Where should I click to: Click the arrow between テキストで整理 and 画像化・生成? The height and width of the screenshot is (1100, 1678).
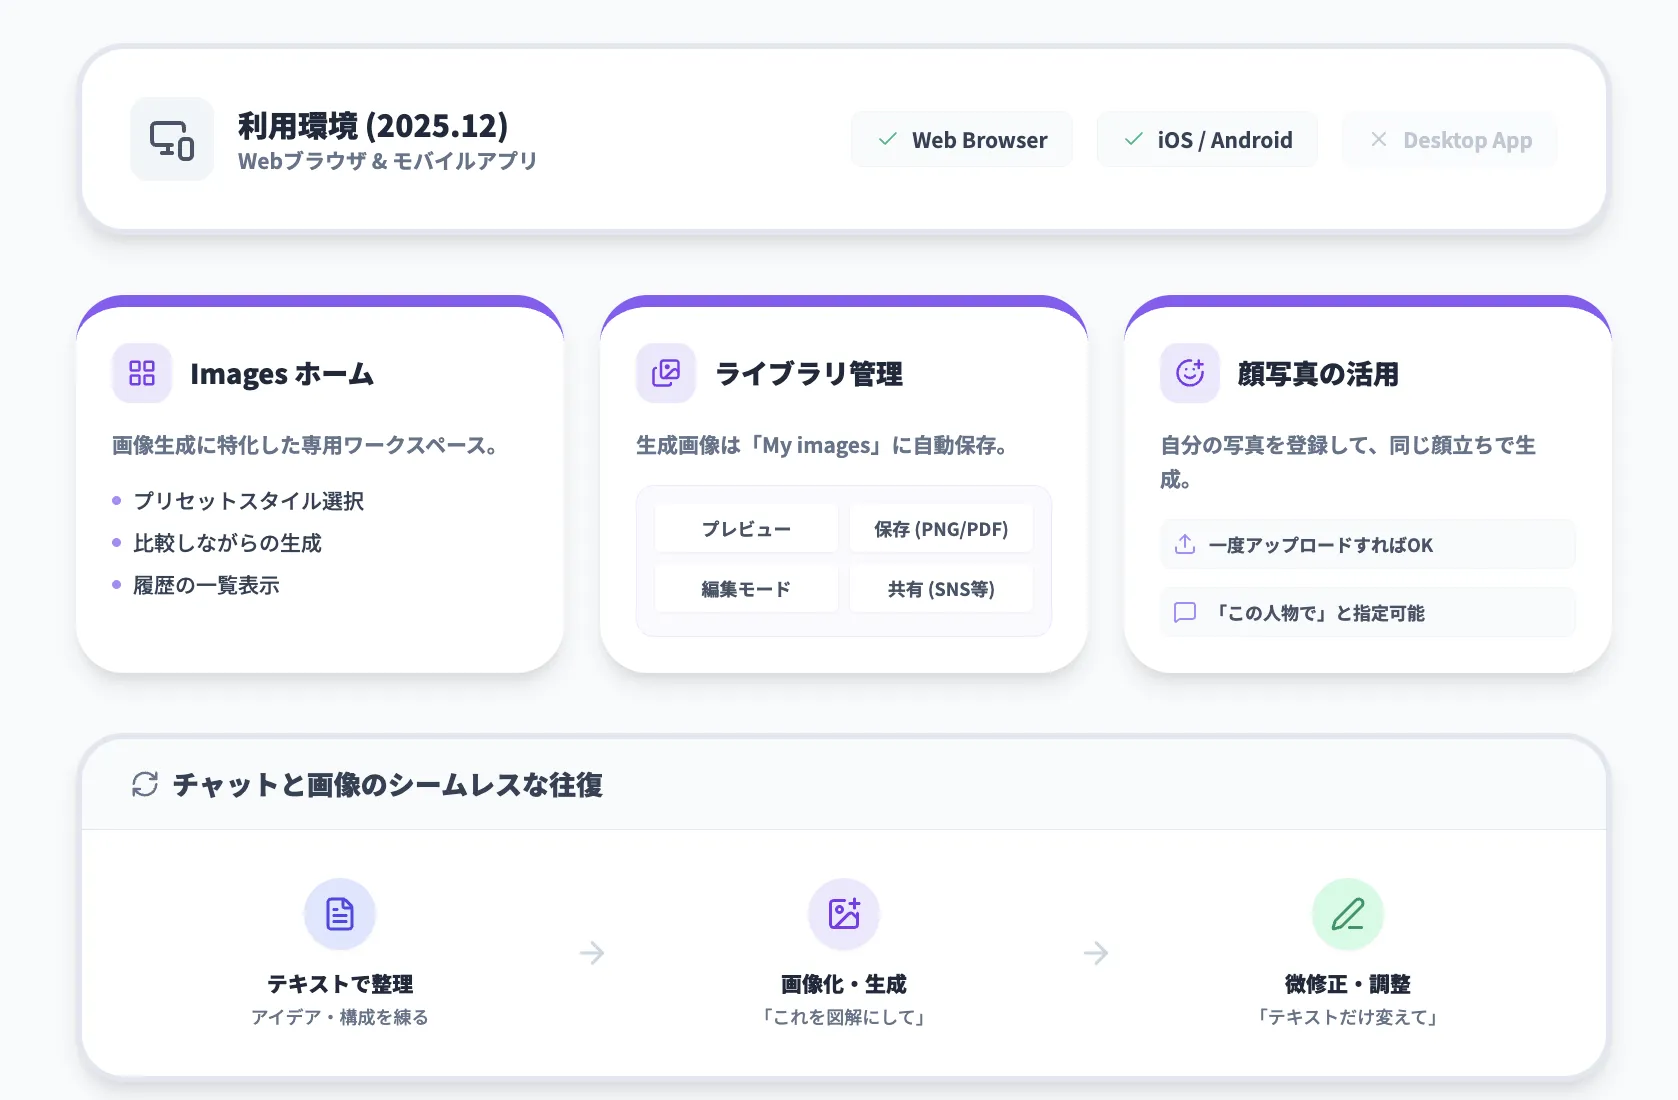[592, 953]
